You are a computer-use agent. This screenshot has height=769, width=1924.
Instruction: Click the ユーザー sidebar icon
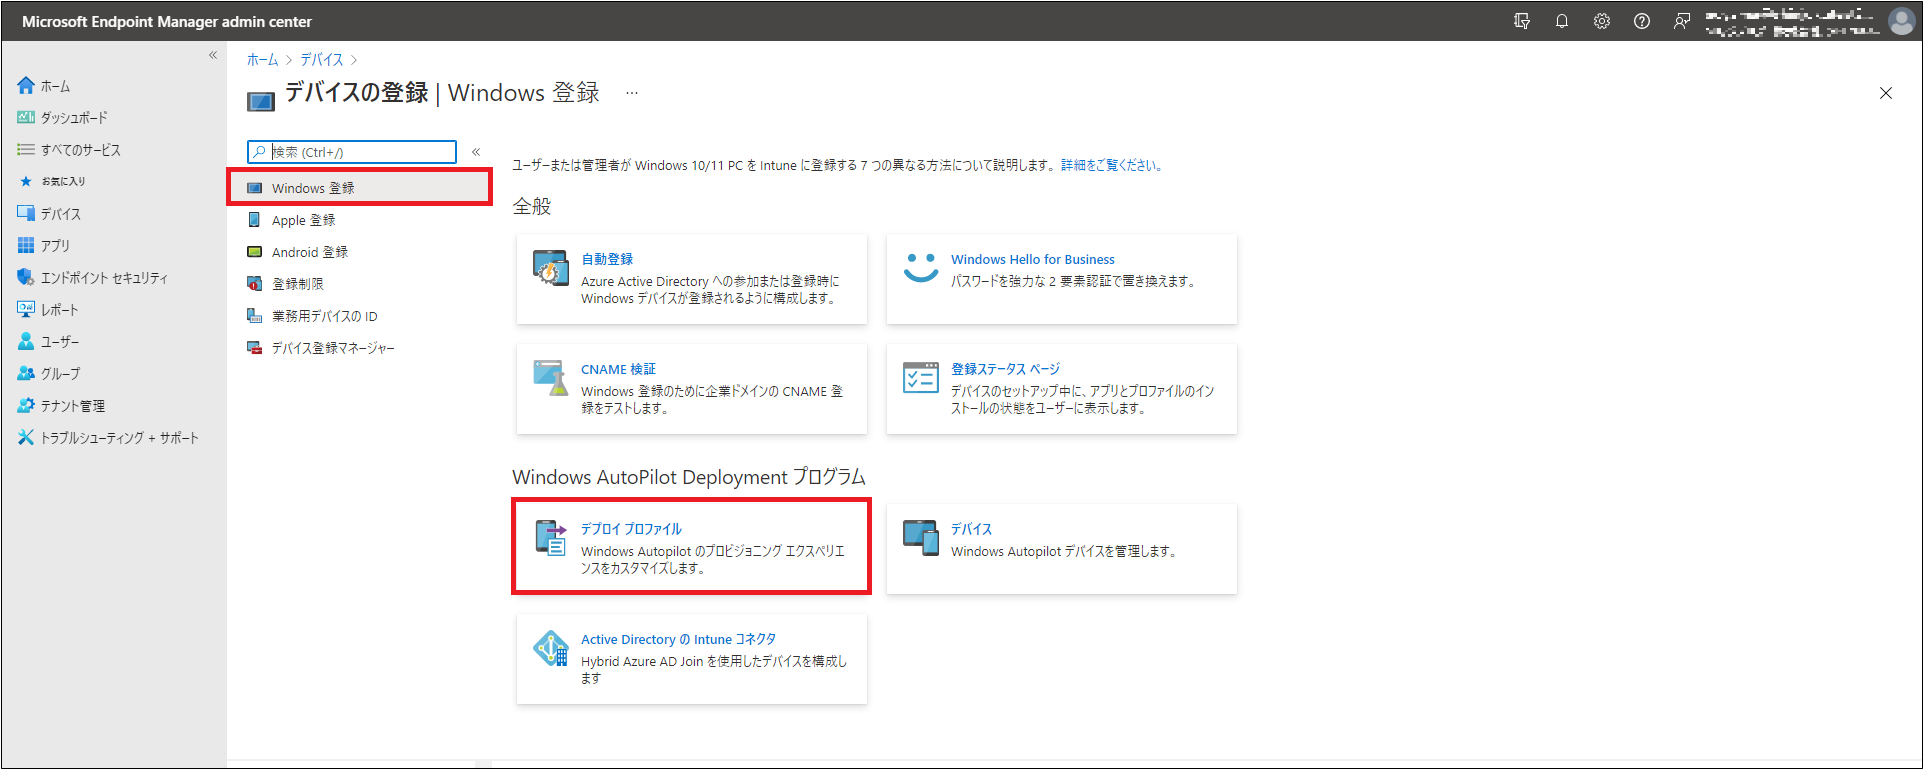click(x=26, y=342)
